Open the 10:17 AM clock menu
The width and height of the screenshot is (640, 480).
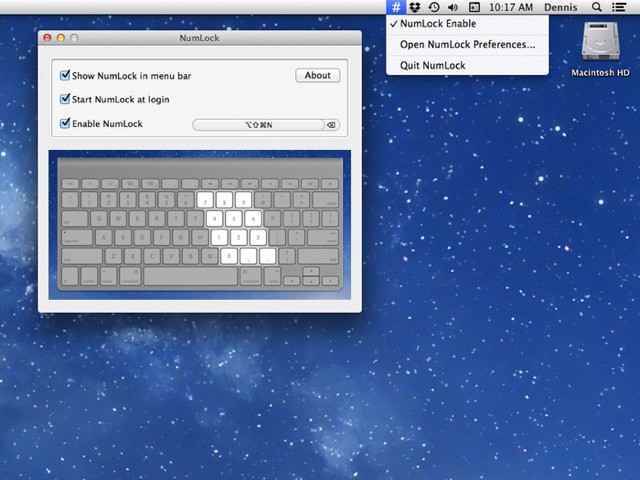pos(511,7)
